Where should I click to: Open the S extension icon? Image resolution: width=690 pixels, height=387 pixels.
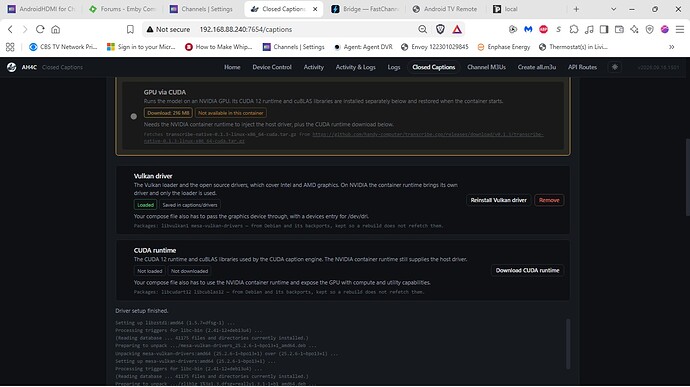[558, 29]
